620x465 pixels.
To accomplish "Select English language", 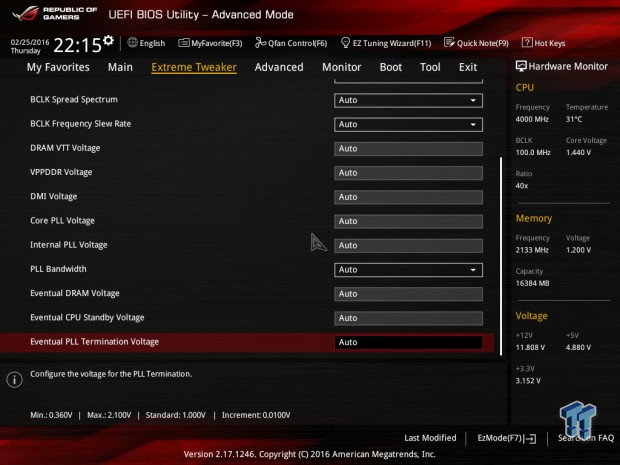I will [x=152, y=43].
